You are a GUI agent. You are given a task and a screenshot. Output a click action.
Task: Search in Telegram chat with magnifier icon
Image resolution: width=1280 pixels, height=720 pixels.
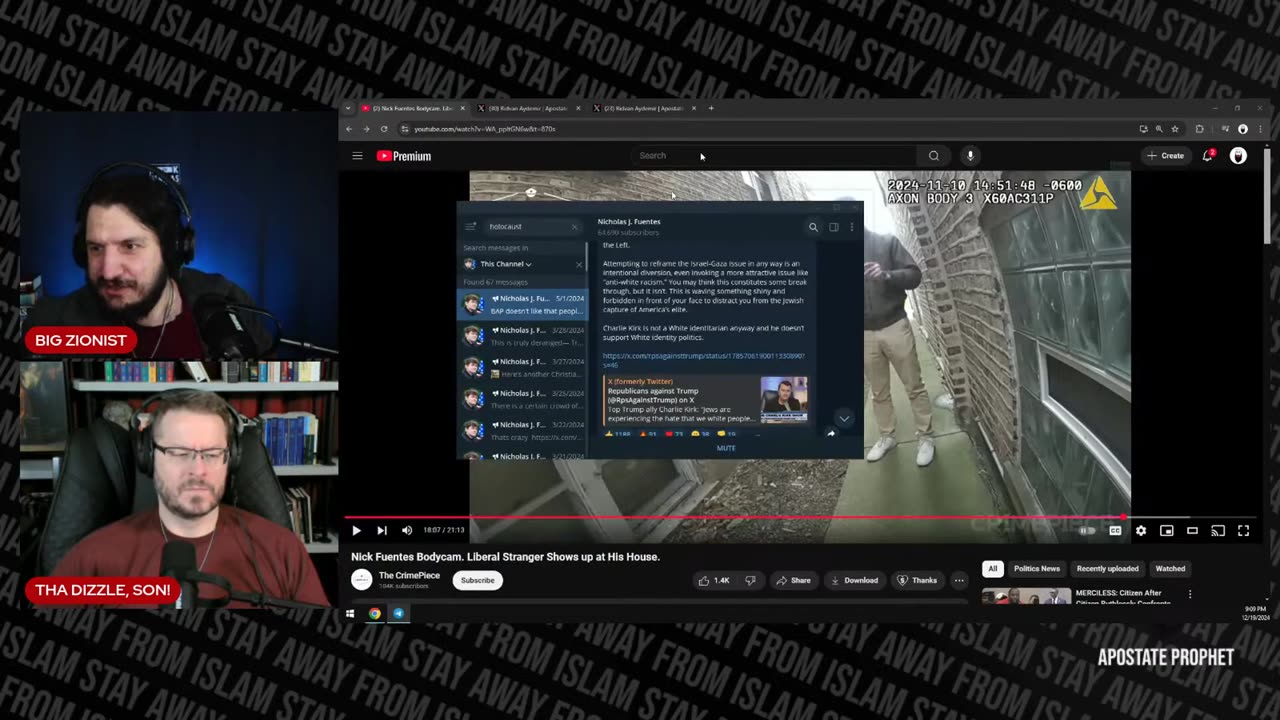(x=813, y=227)
